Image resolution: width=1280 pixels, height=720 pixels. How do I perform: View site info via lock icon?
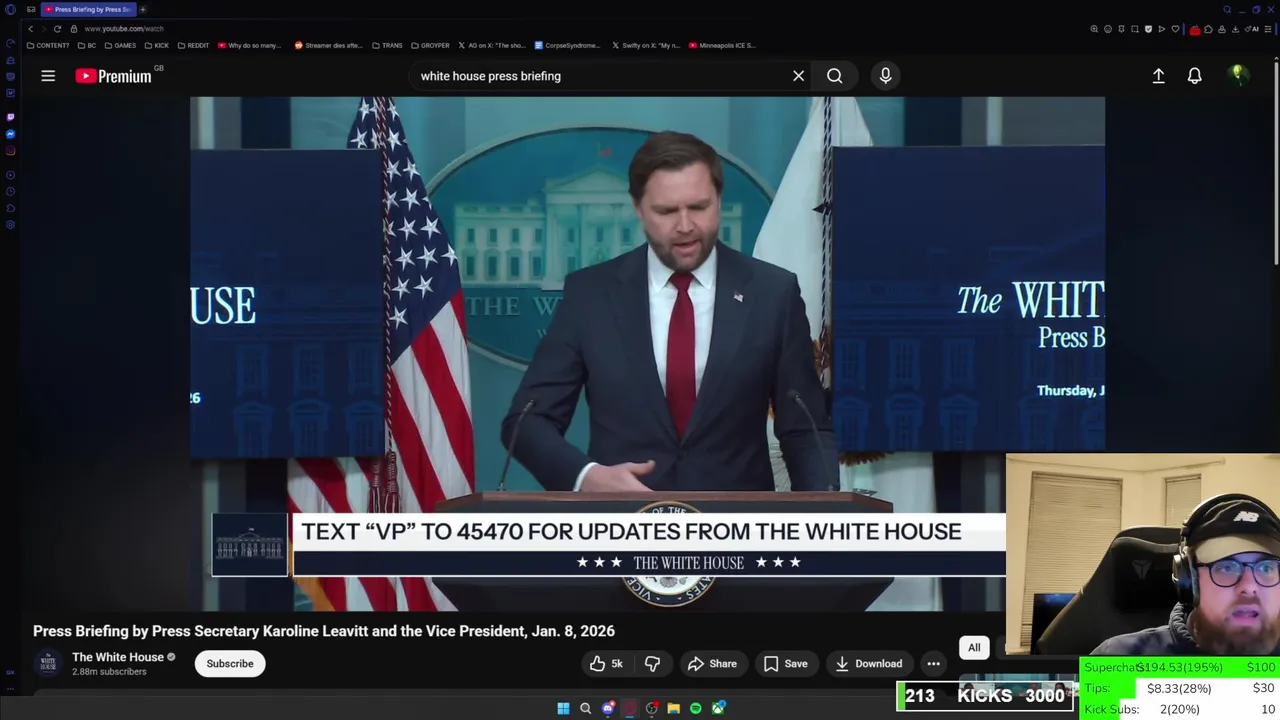pos(73,29)
